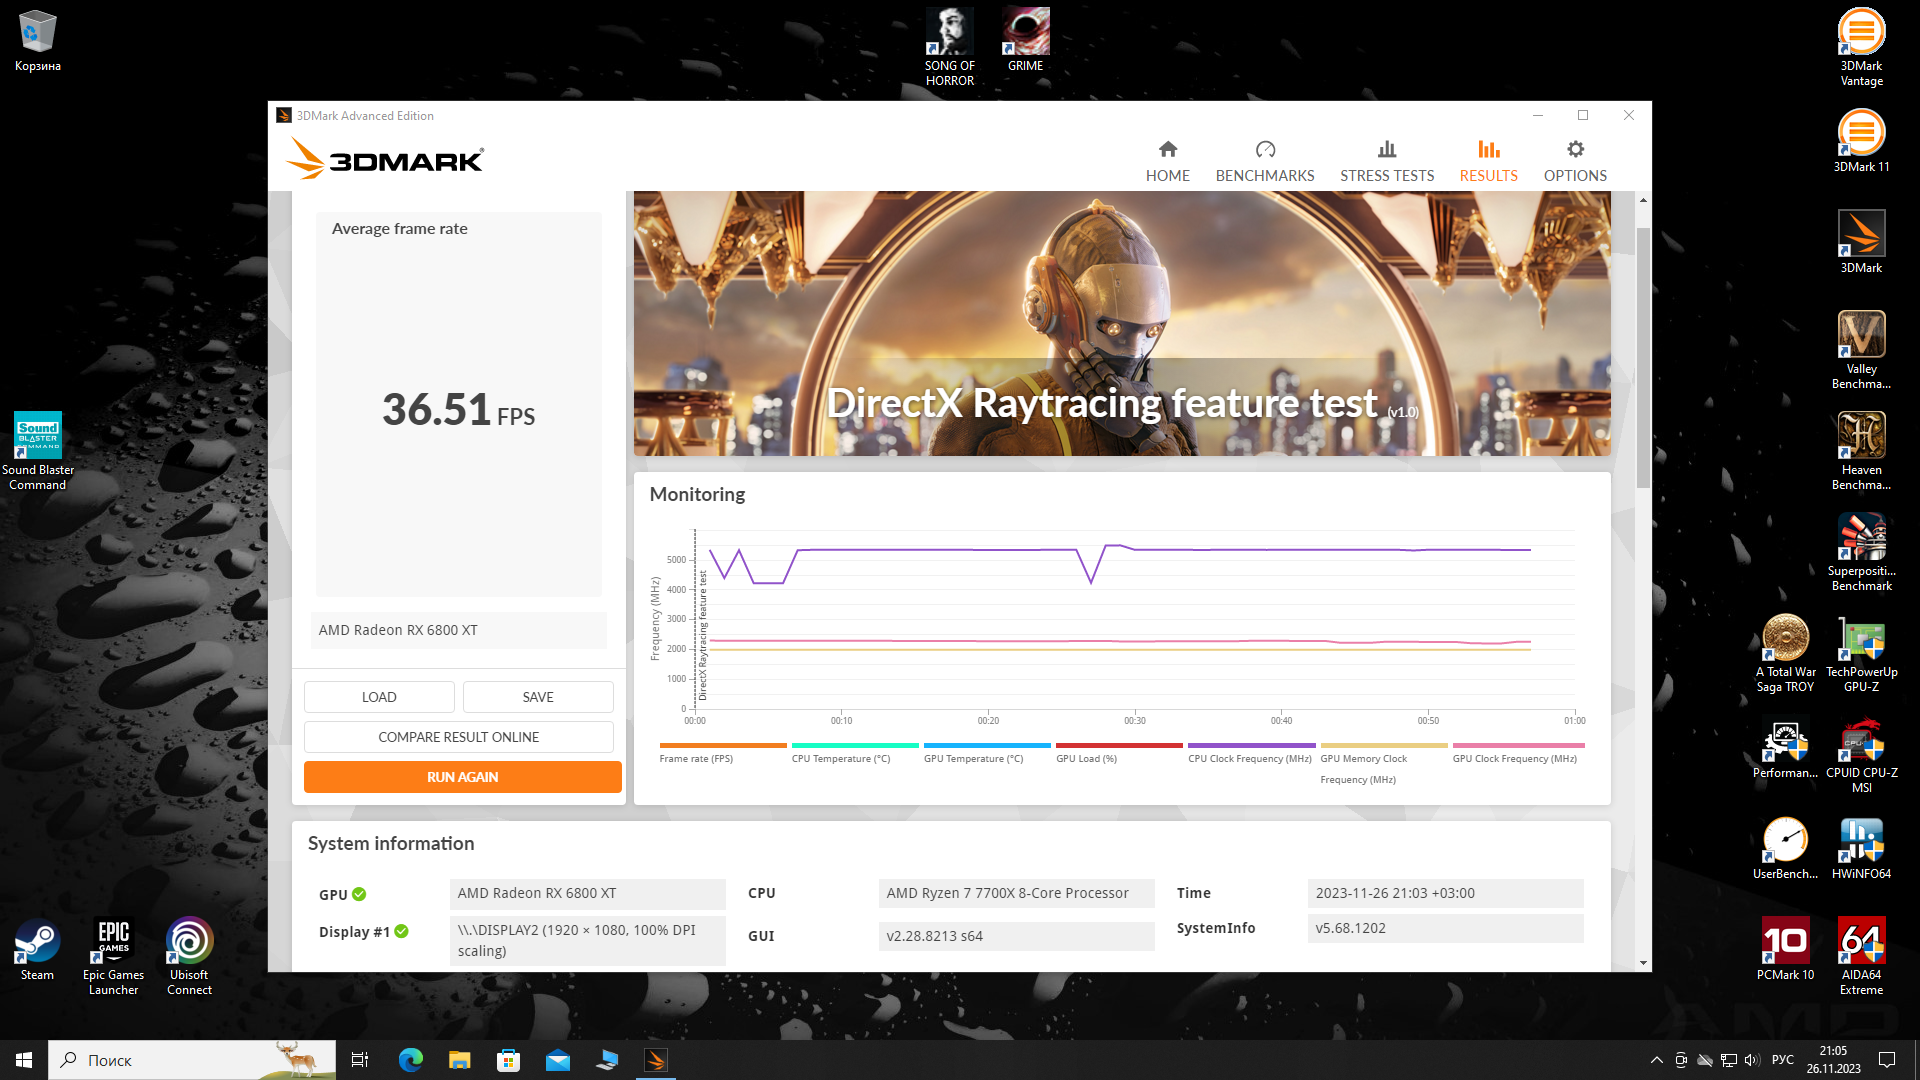Open Options gear icon
1920x1080 pixels.
click(x=1575, y=150)
